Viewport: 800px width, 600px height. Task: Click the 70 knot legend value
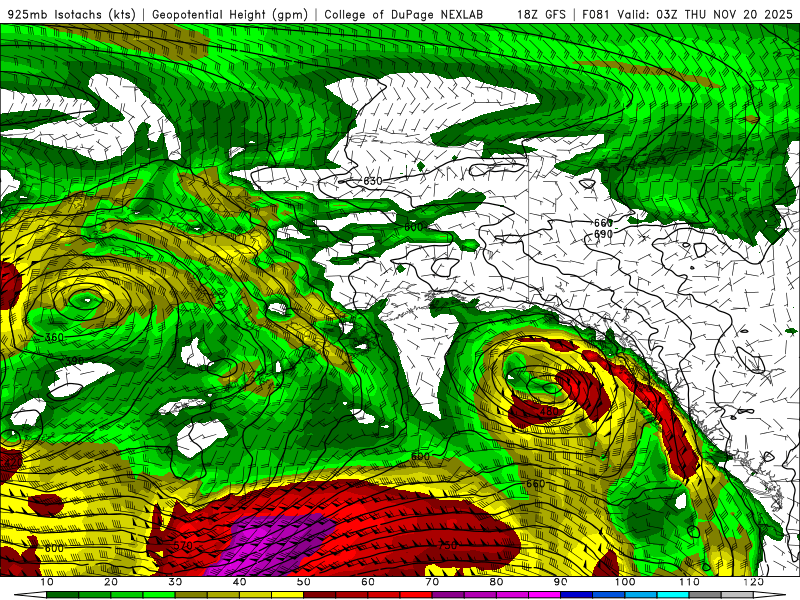click(432, 582)
